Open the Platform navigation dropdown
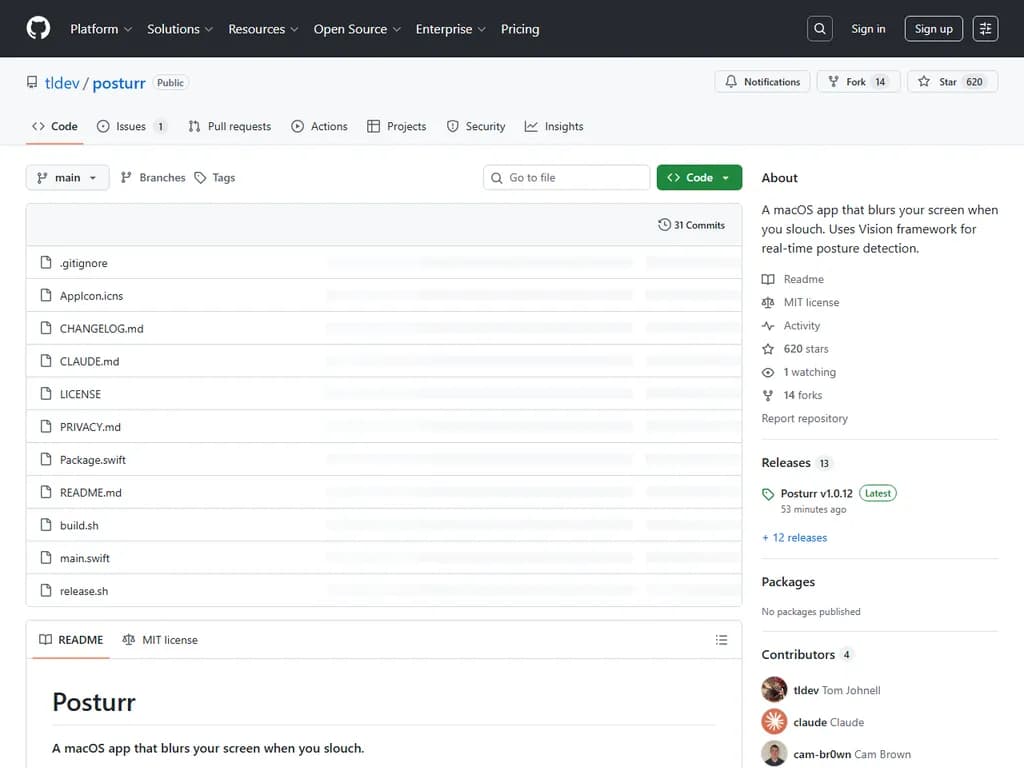 click(100, 29)
